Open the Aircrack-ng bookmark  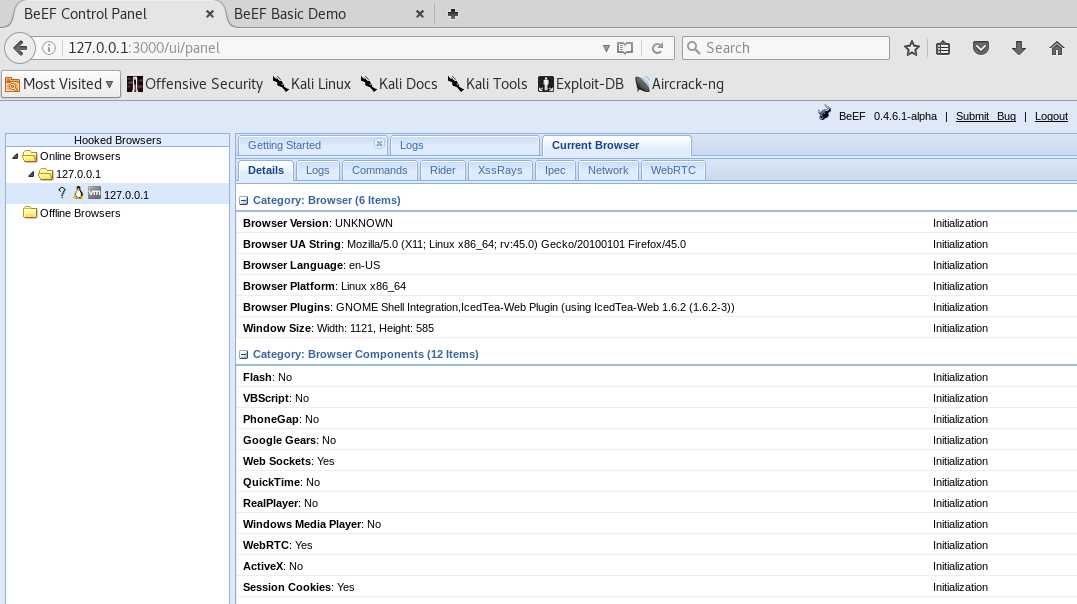[679, 84]
